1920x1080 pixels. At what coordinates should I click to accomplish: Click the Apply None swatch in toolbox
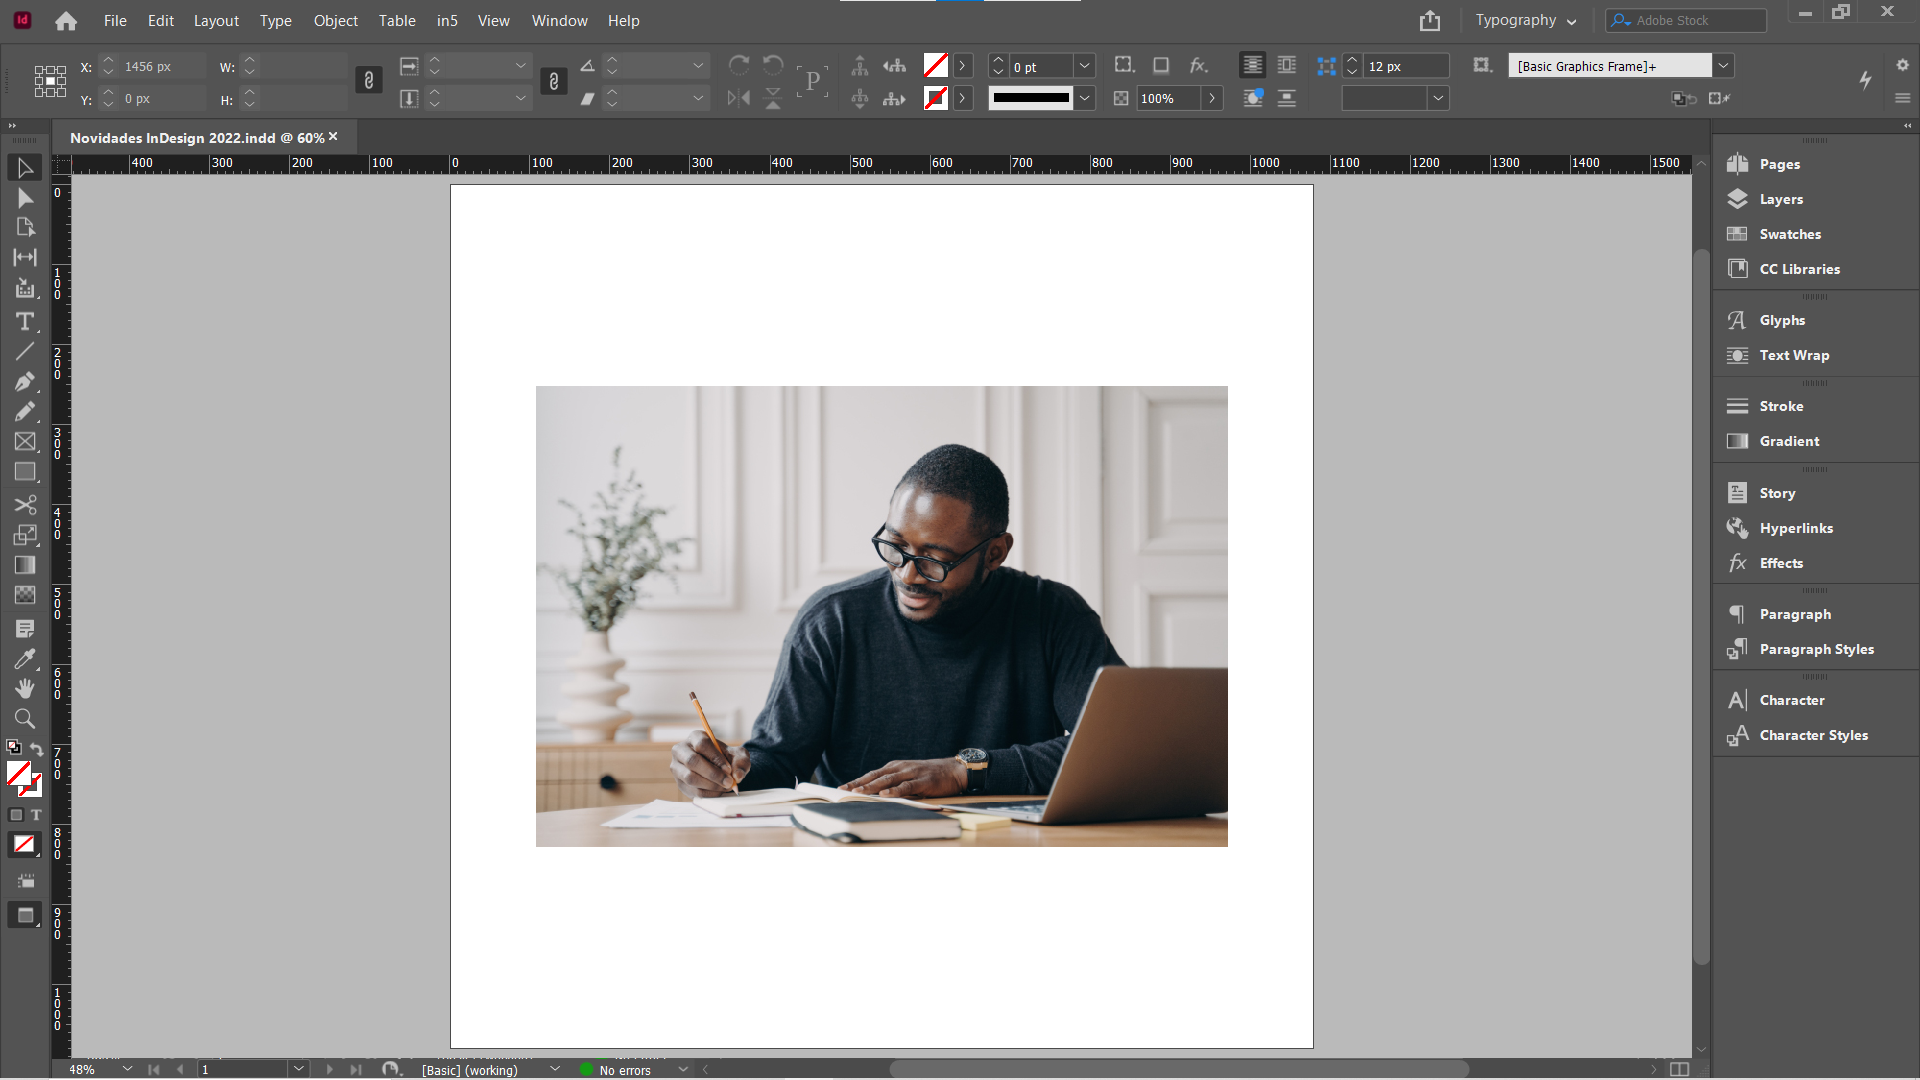tap(24, 845)
